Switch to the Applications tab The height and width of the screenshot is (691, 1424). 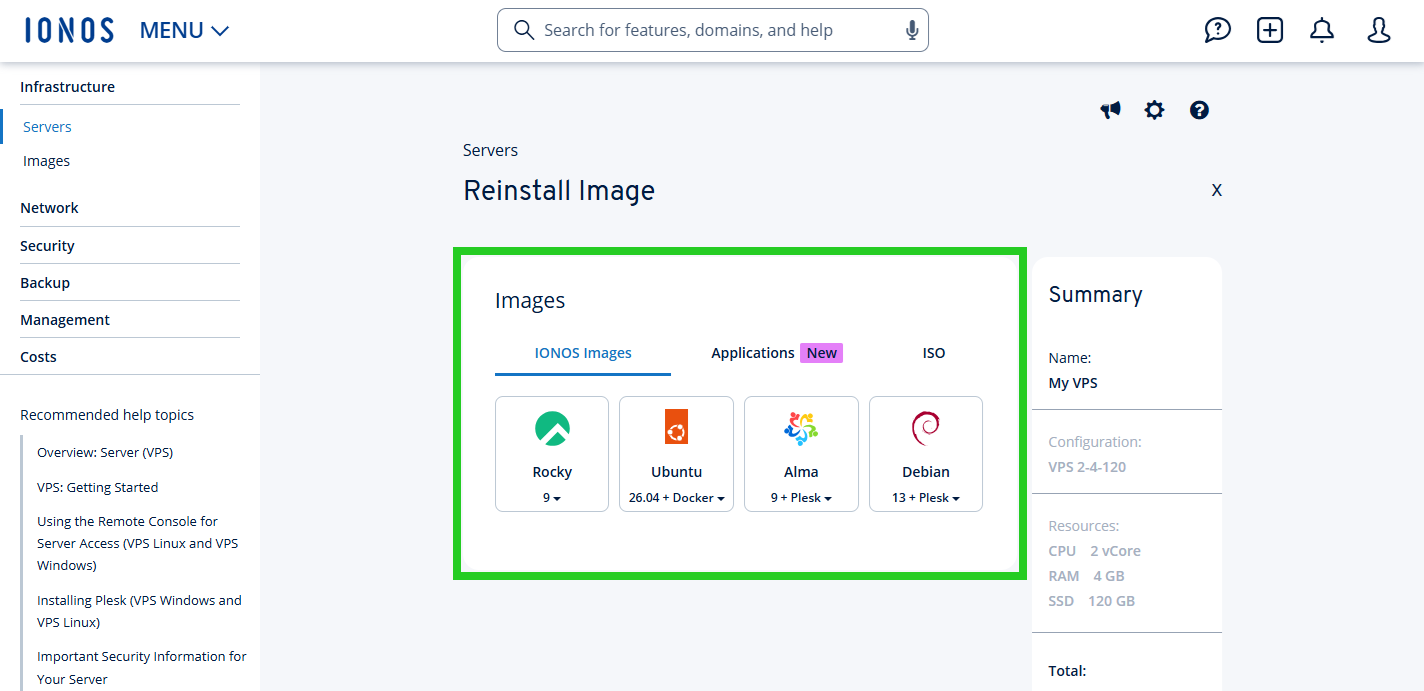(753, 353)
